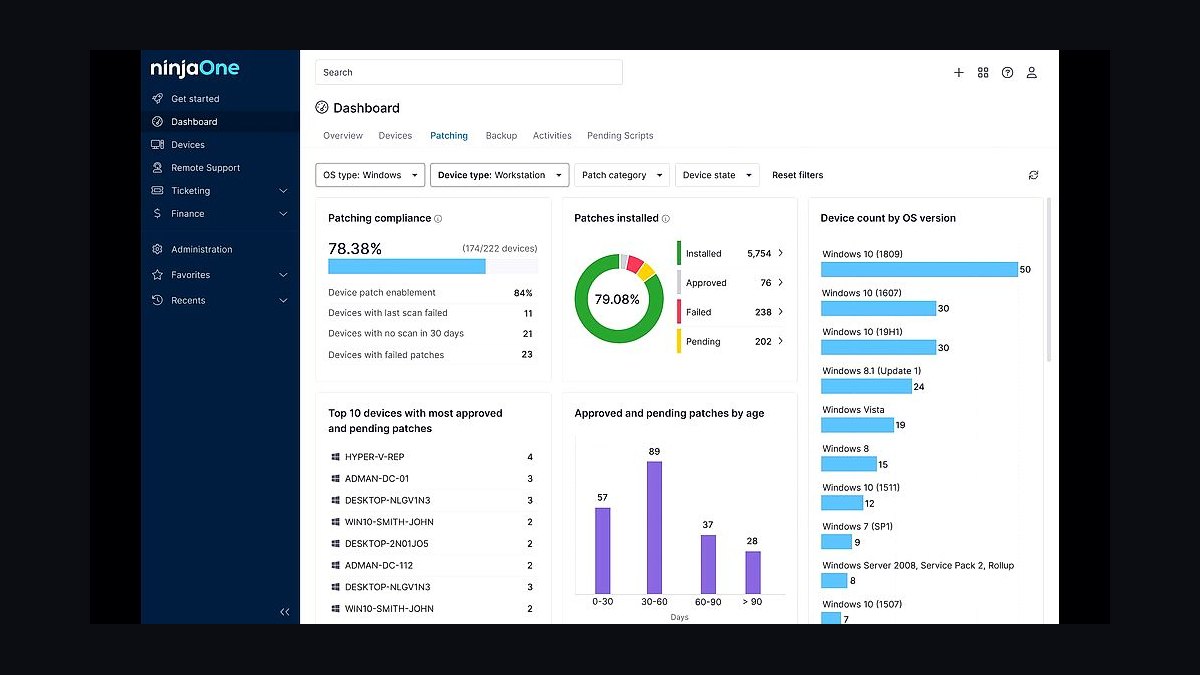Click the Windows icon beside ADMAN-DC-01
Screen dimensions: 1200x675
coord(336,479)
